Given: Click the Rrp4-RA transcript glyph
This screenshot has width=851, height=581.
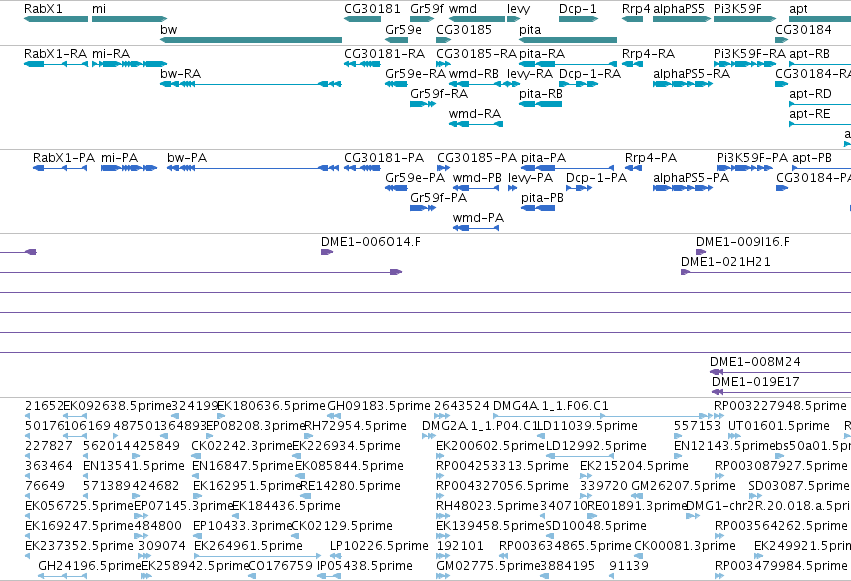Looking at the screenshot, I should pos(632,64).
